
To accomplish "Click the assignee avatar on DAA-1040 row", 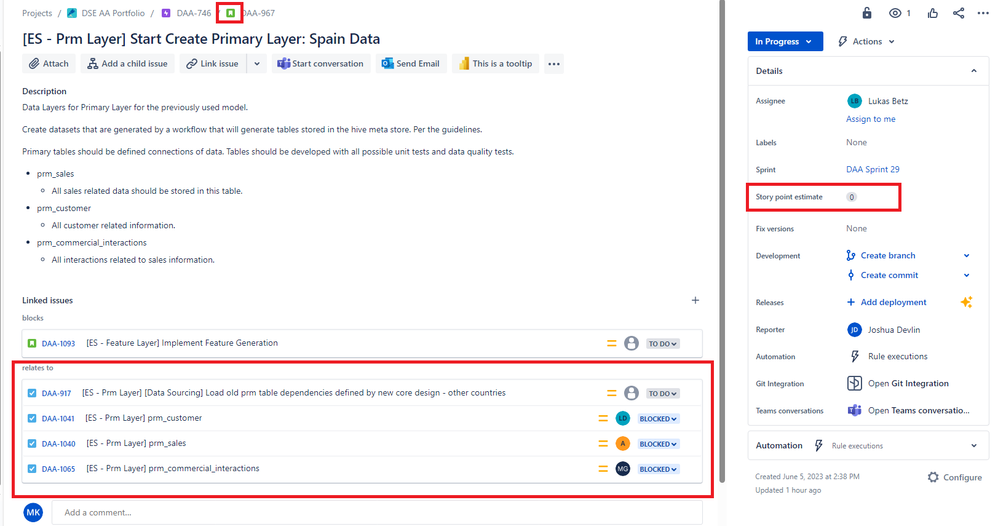I will pos(622,443).
